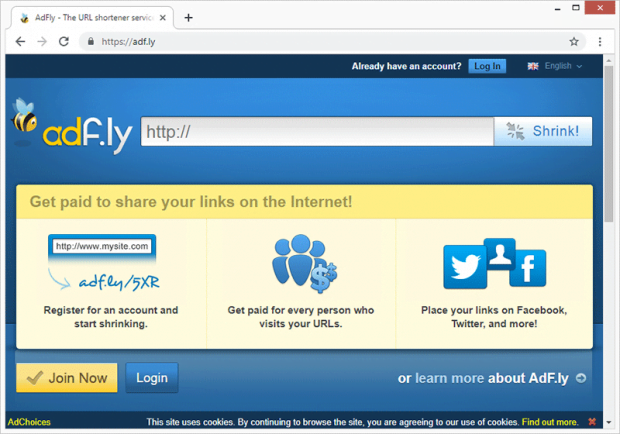Open the English language dropdown

tap(555, 66)
